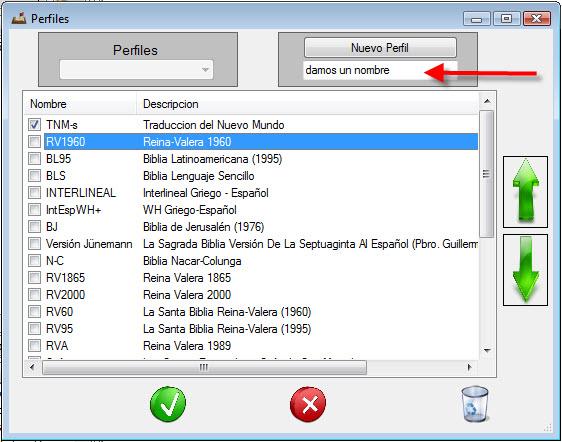
Task: Click the horizontal scrollbar thumb
Action: pyautogui.click(x=204, y=367)
